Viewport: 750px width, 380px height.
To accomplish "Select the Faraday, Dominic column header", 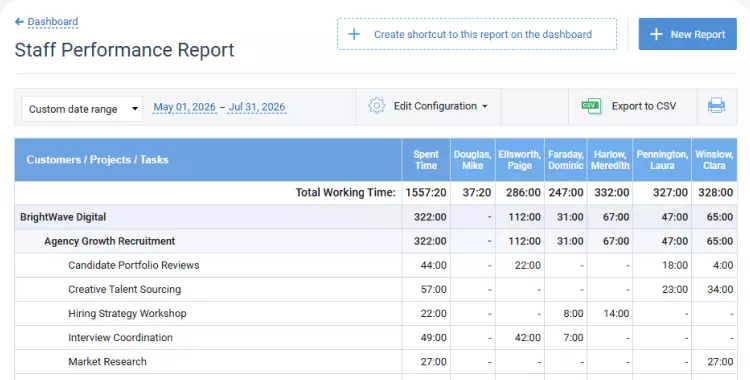I will 565,160.
